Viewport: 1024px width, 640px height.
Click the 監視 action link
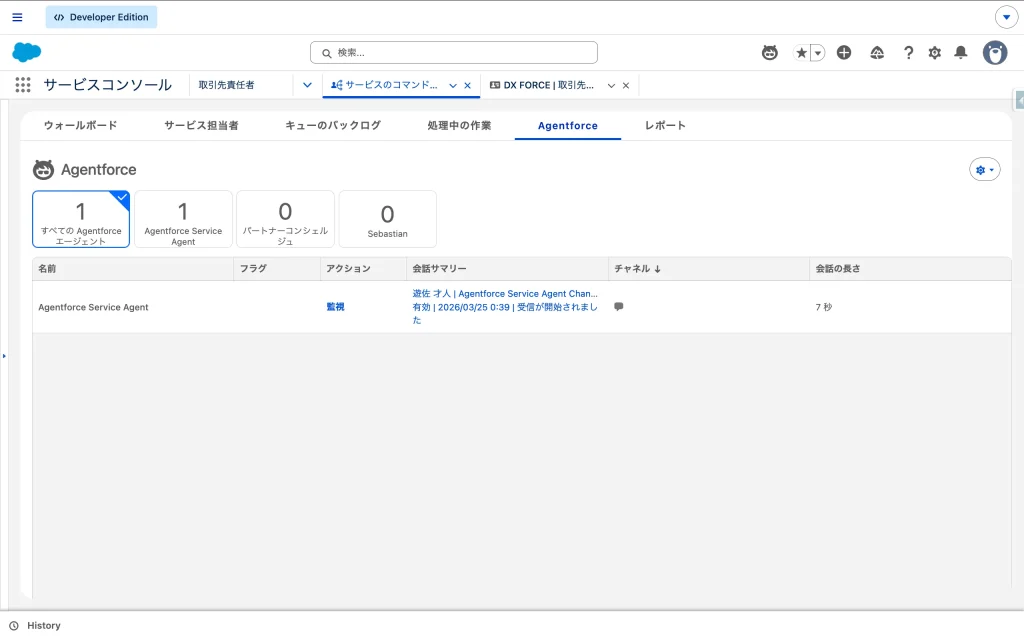(x=335, y=307)
